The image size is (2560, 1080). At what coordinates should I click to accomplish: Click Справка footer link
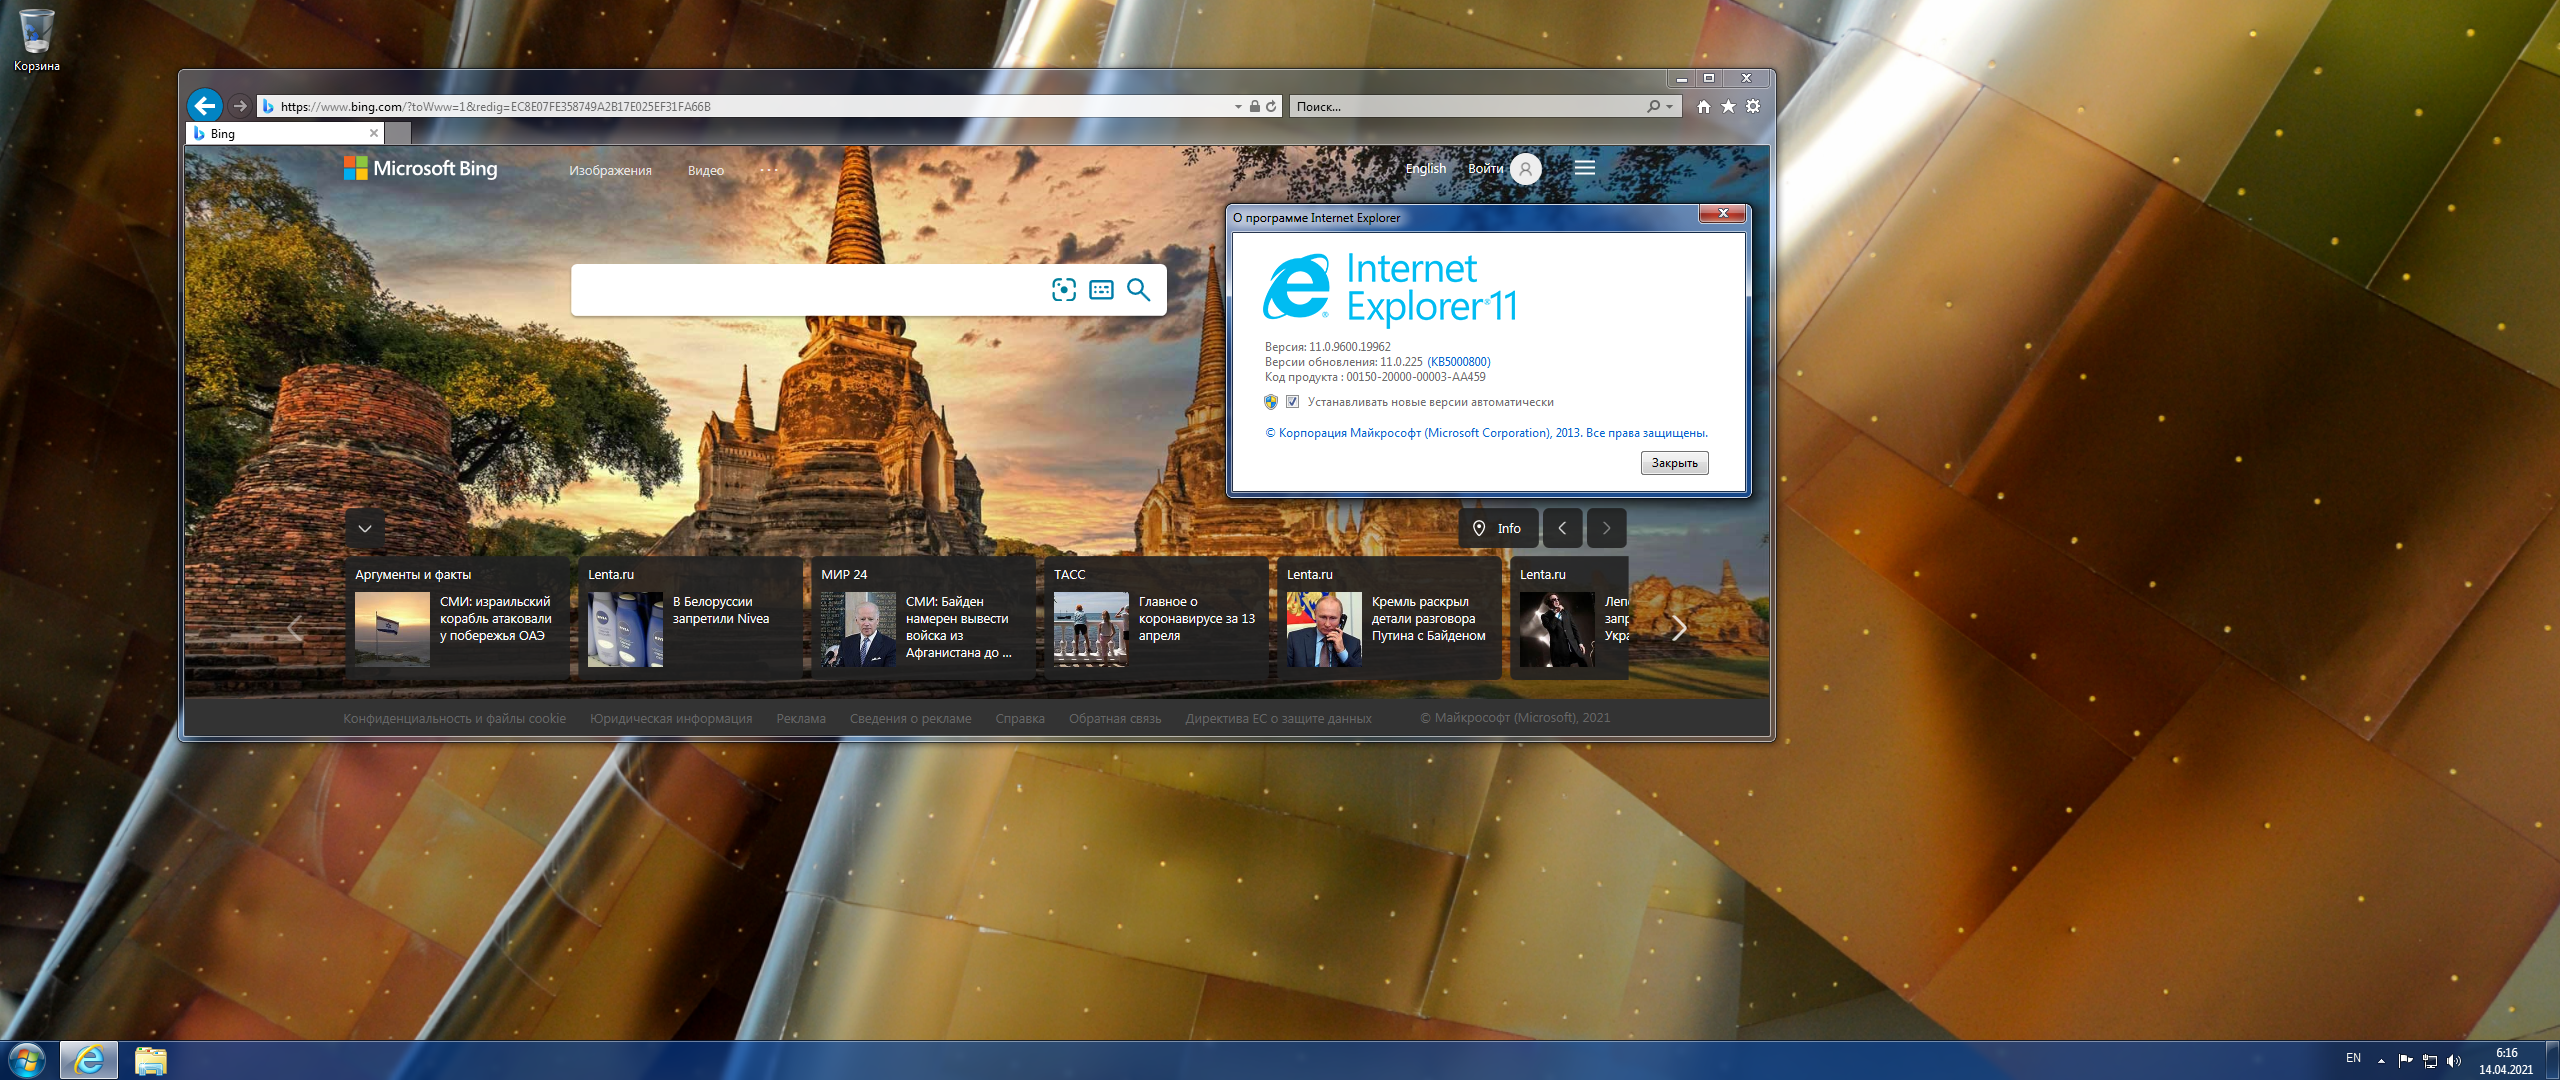[1020, 718]
